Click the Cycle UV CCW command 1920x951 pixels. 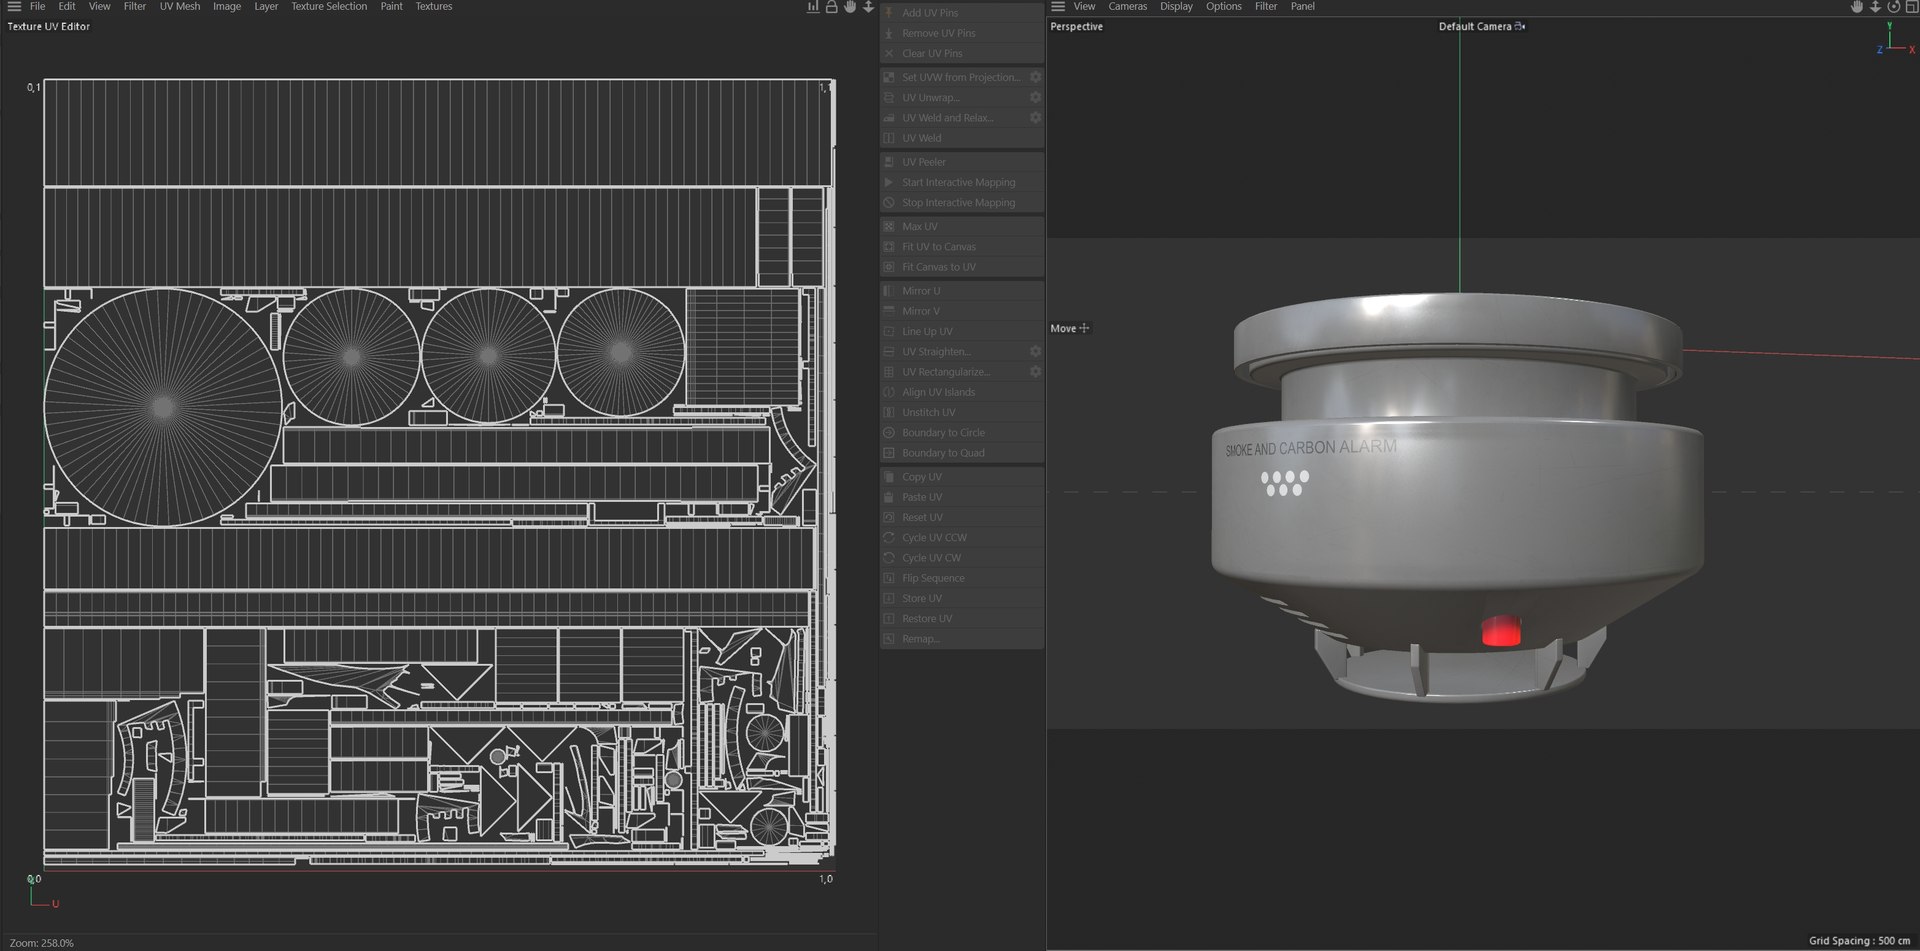pos(962,537)
